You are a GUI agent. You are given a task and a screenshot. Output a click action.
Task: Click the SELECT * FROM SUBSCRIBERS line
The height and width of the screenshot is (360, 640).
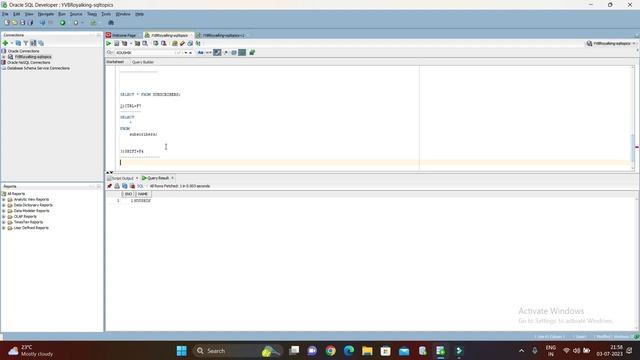pos(150,95)
